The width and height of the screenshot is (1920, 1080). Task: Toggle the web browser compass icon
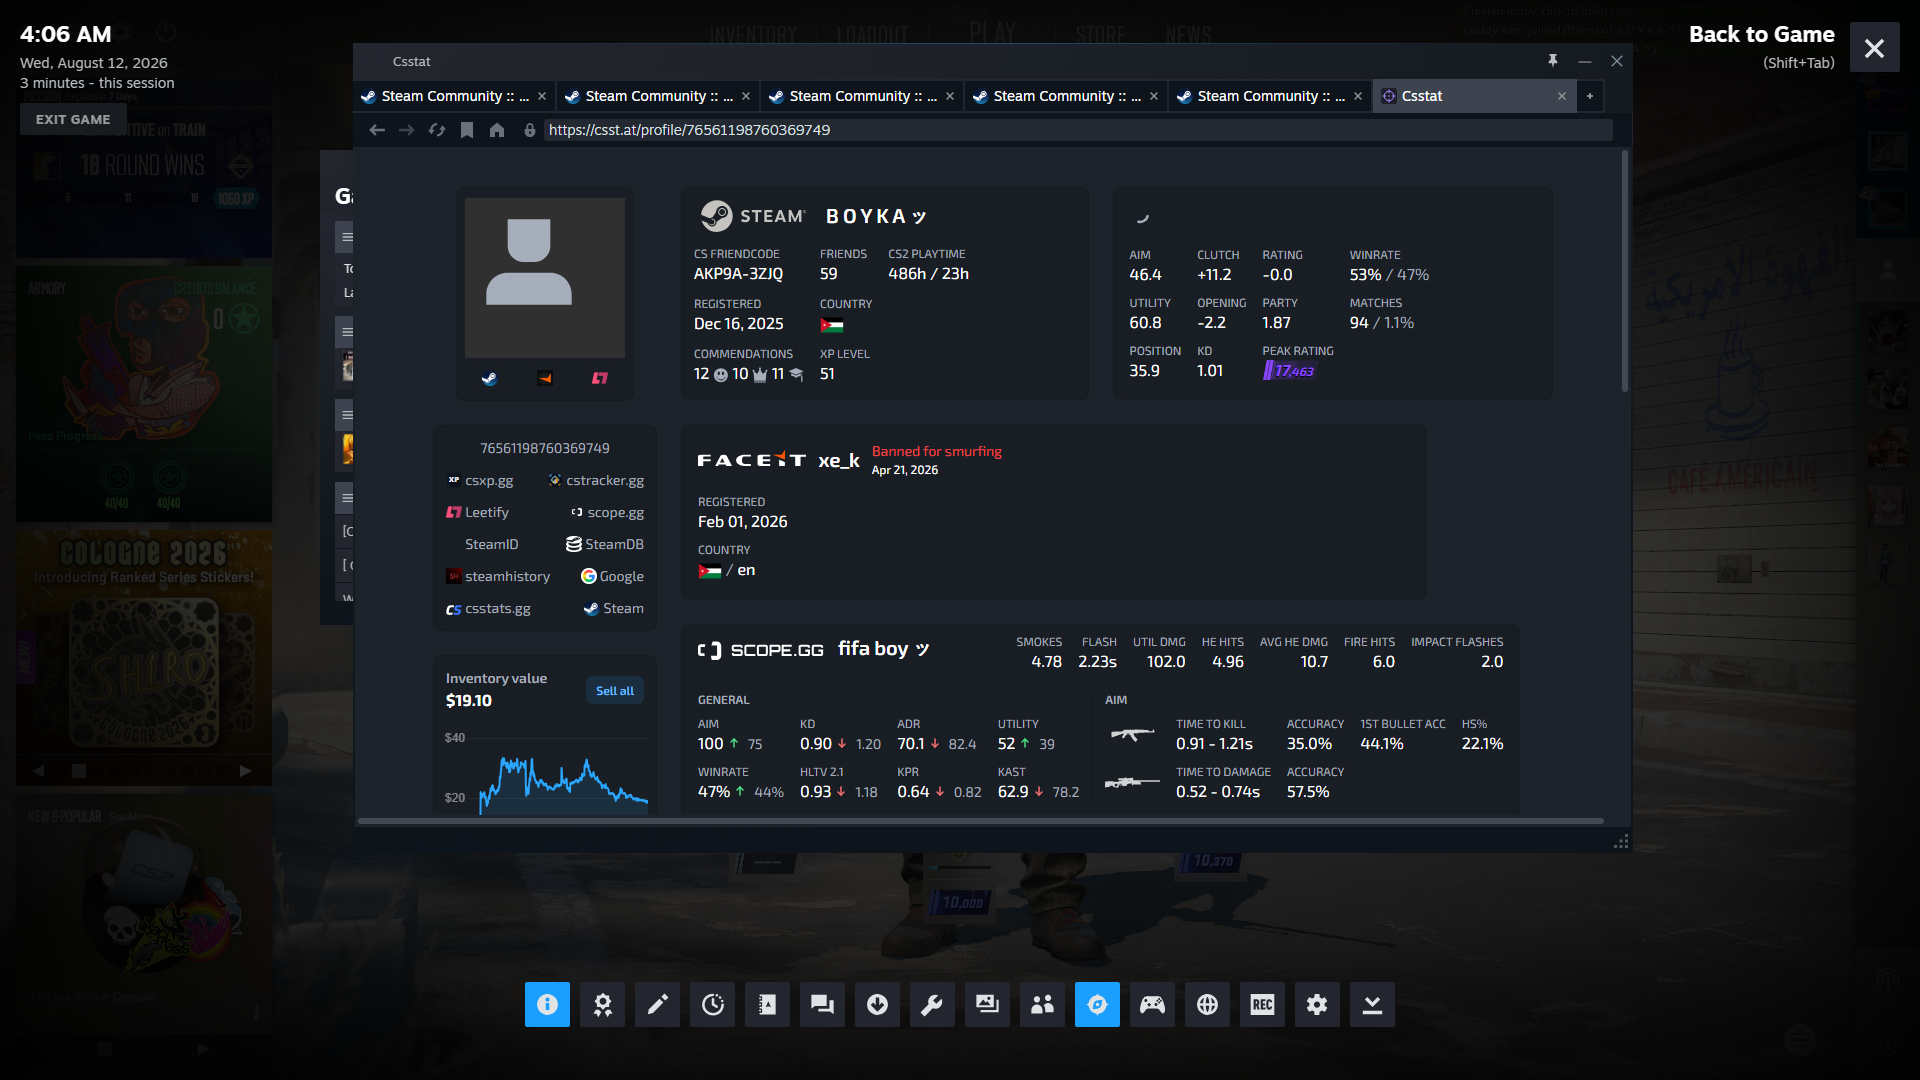[x=1097, y=1004]
